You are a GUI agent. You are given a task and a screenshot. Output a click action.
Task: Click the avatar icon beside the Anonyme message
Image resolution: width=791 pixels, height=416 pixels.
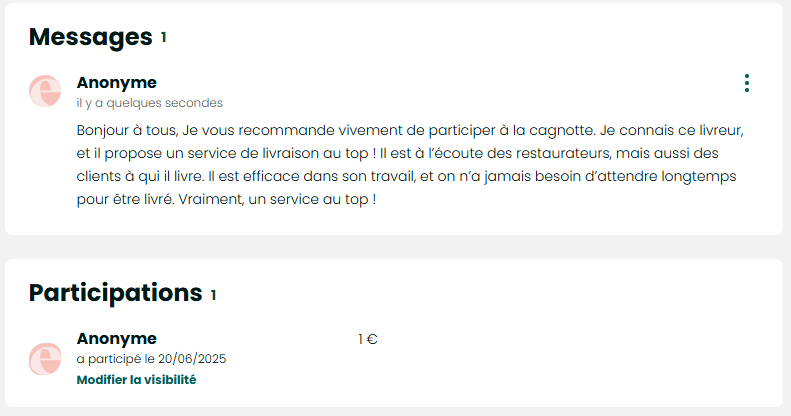click(x=45, y=91)
